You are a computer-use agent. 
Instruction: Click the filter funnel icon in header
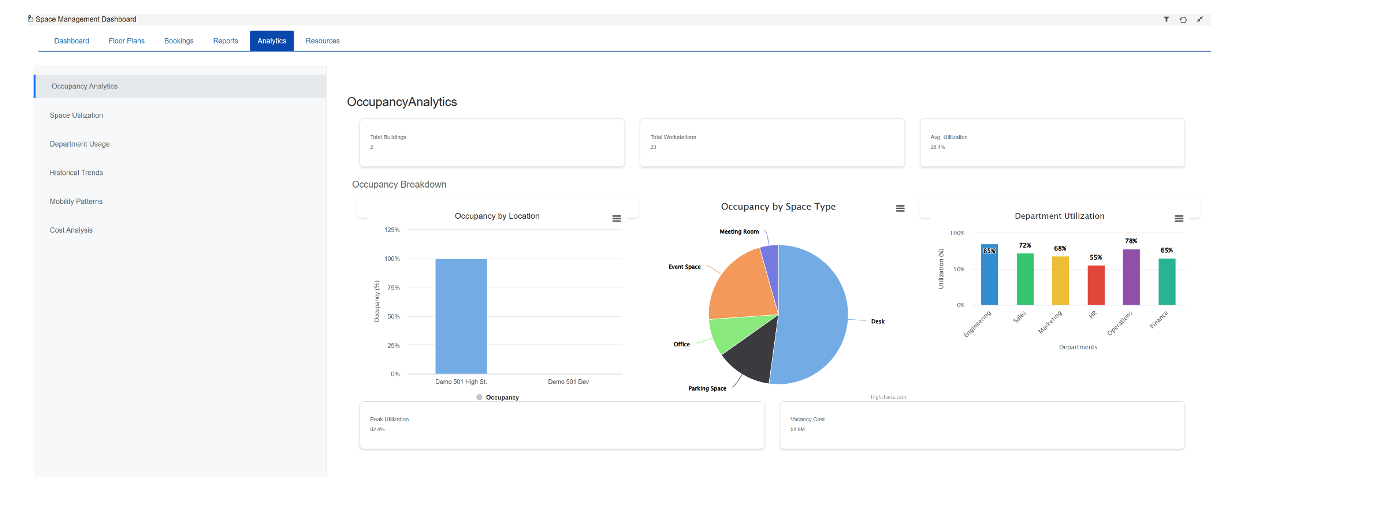1166,19
